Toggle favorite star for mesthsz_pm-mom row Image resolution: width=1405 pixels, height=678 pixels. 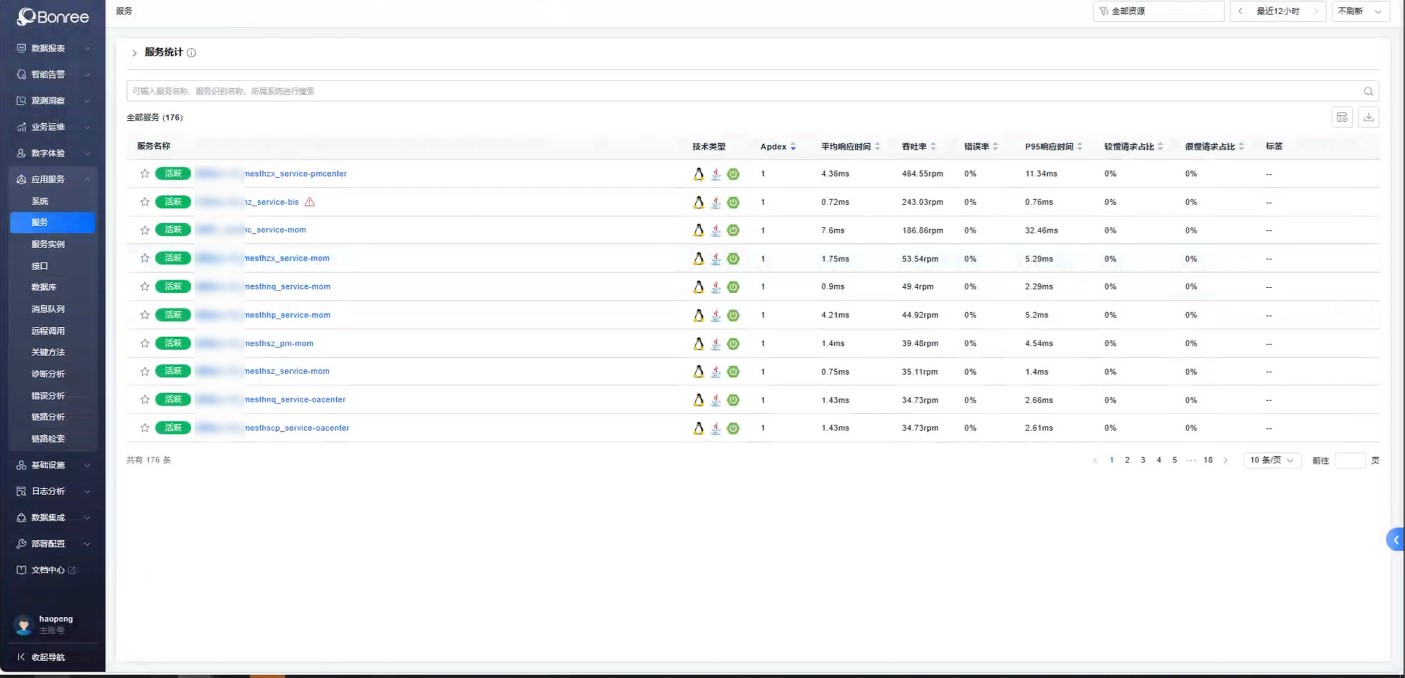(145, 343)
